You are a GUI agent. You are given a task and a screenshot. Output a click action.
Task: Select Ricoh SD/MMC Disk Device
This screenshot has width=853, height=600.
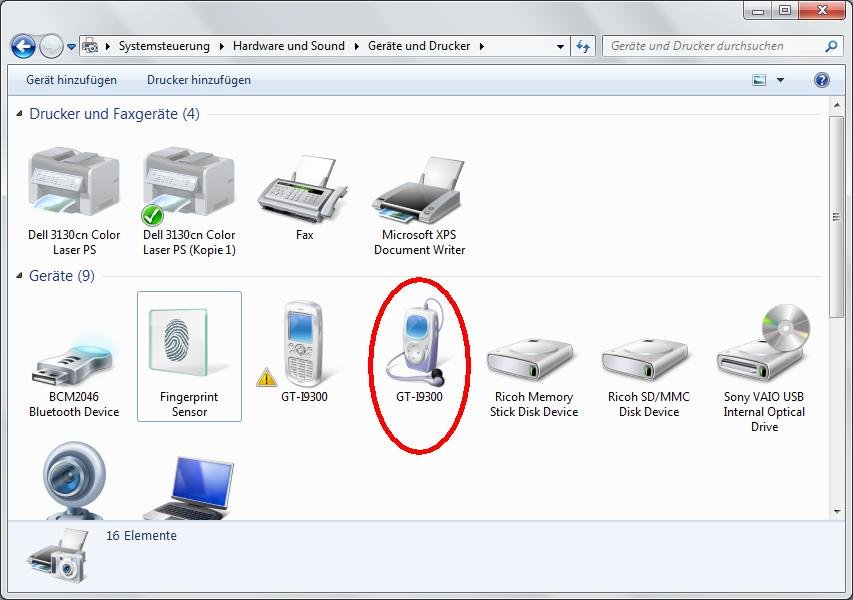(648, 378)
